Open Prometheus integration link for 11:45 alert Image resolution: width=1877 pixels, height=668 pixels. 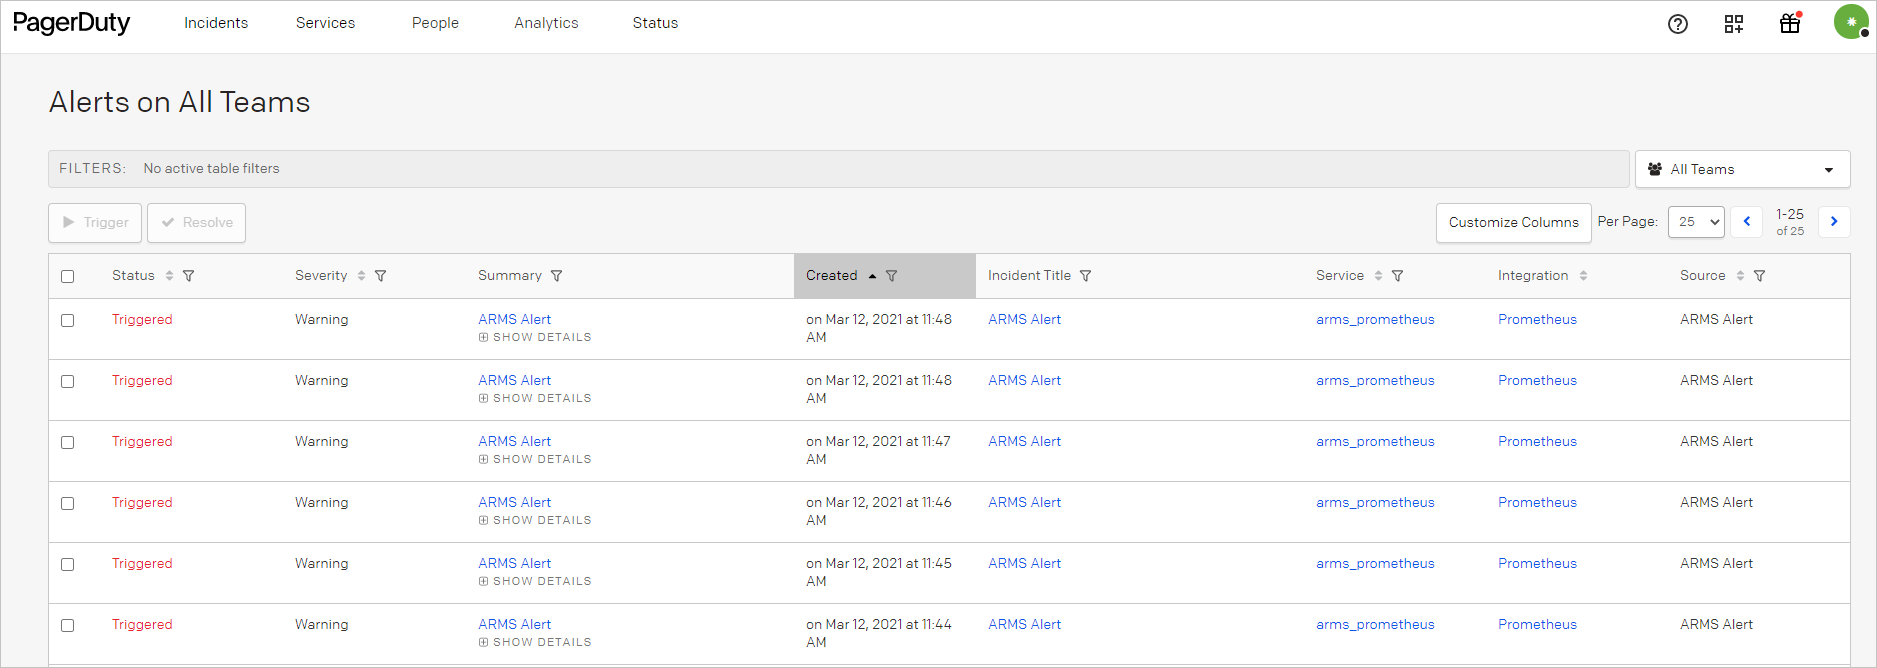click(x=1537, y=564)
